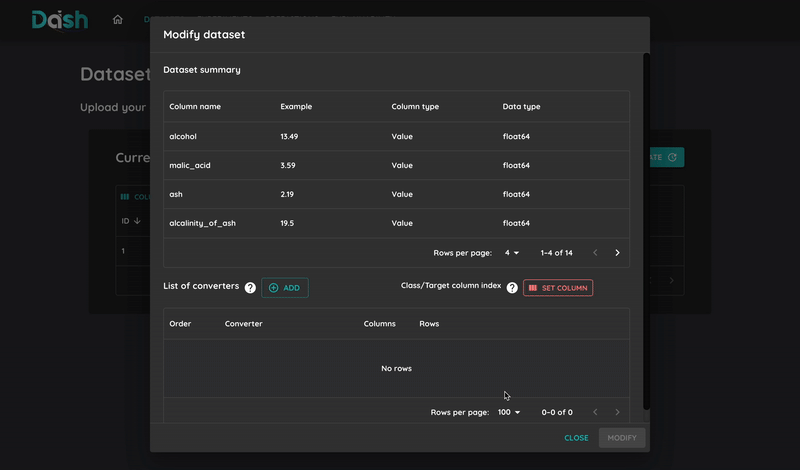Click example value 19.5
The height and width of the screenshot is (470, 800).
point(287,223)
